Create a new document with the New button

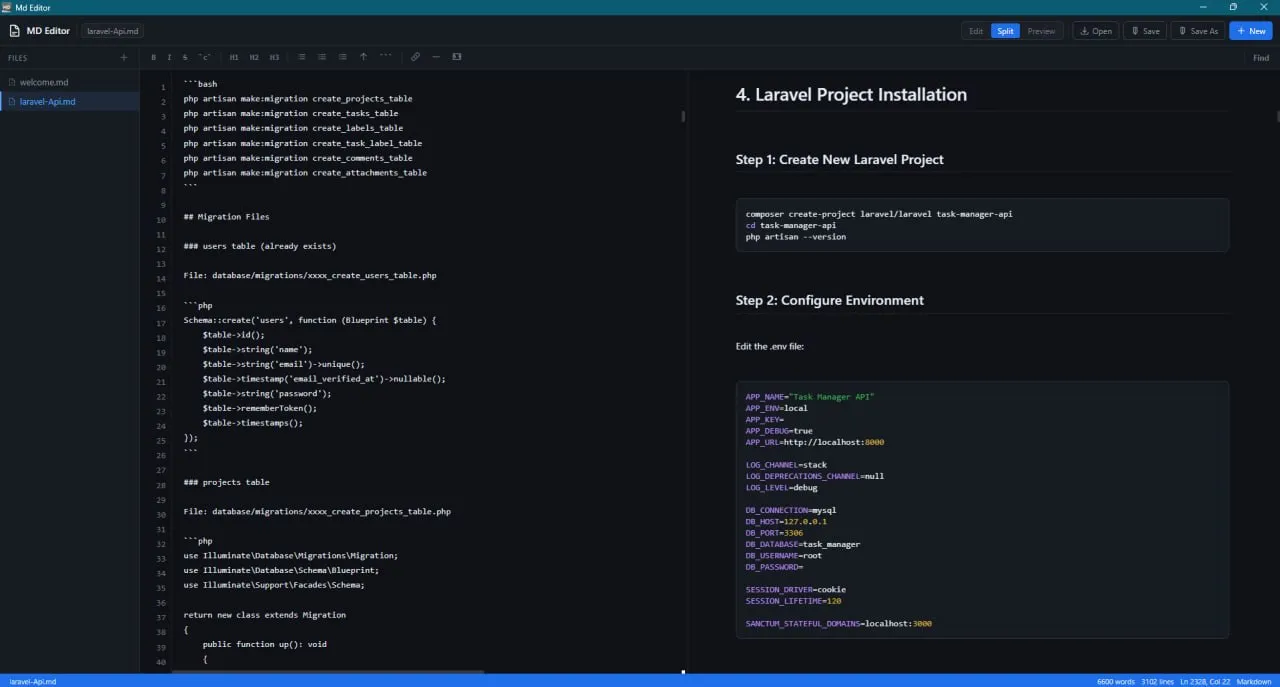point(1251,31)
